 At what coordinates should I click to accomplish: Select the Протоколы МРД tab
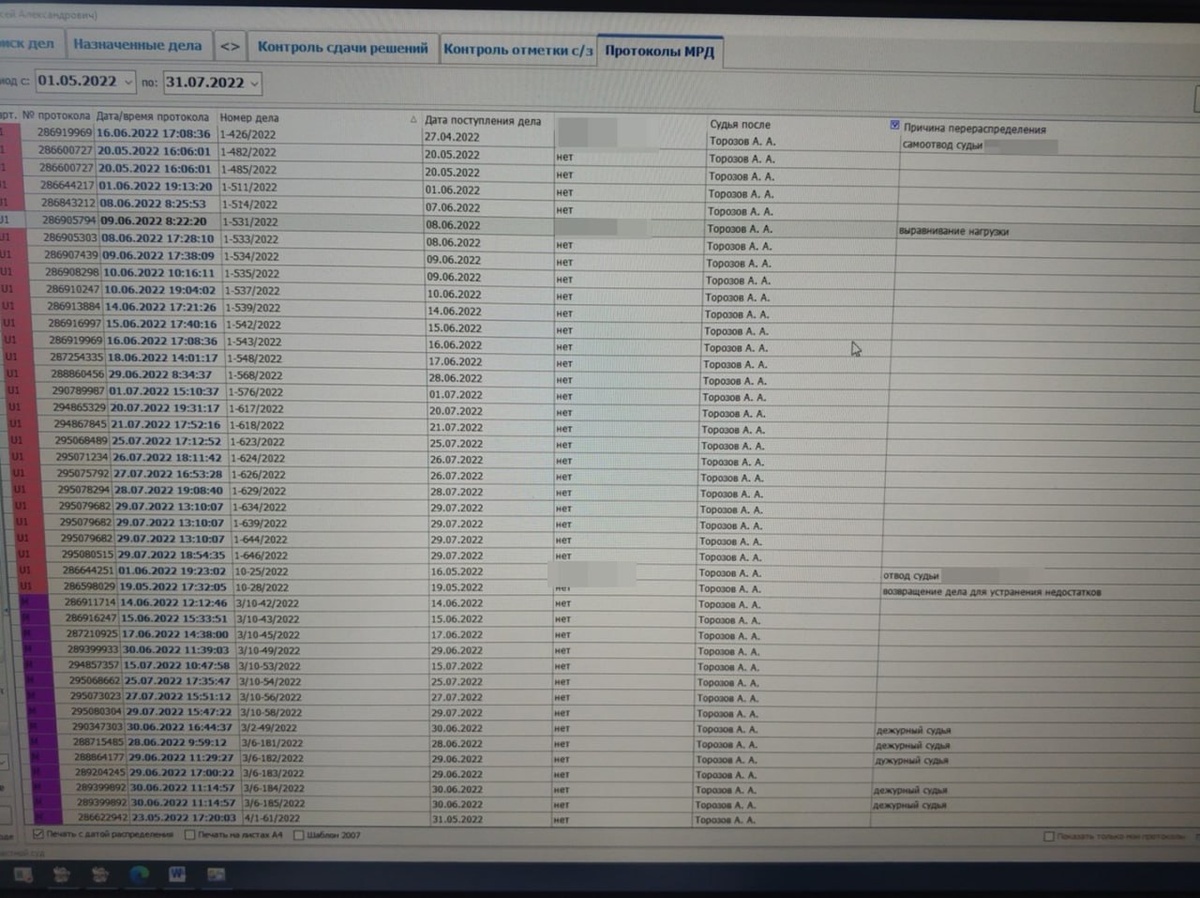click(x=658, y=51)
